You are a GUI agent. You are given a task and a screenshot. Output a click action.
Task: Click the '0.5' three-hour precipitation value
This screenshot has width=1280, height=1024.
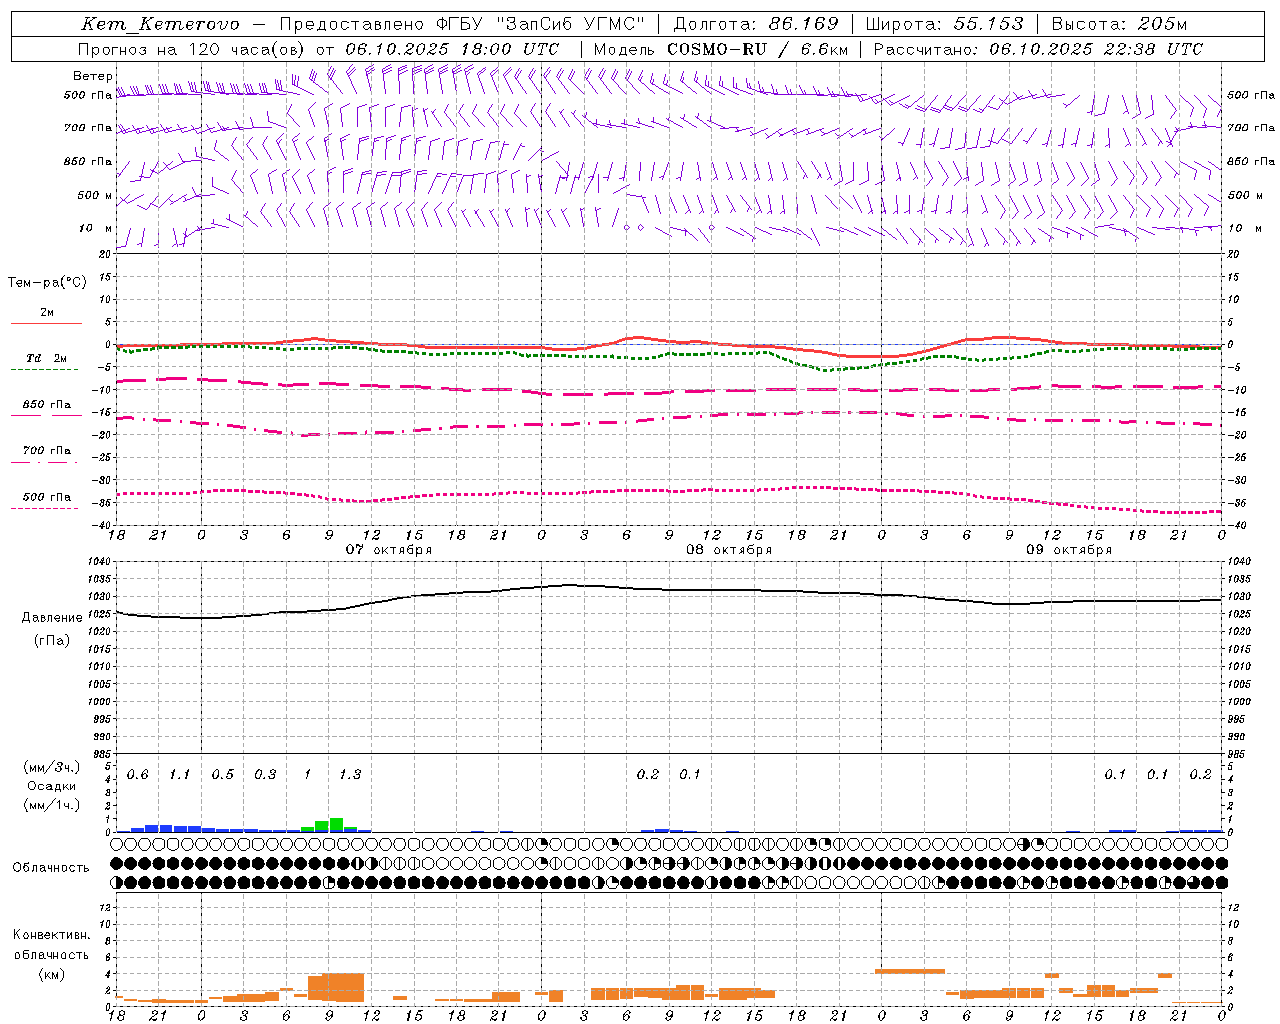click(x=222, y=775)
